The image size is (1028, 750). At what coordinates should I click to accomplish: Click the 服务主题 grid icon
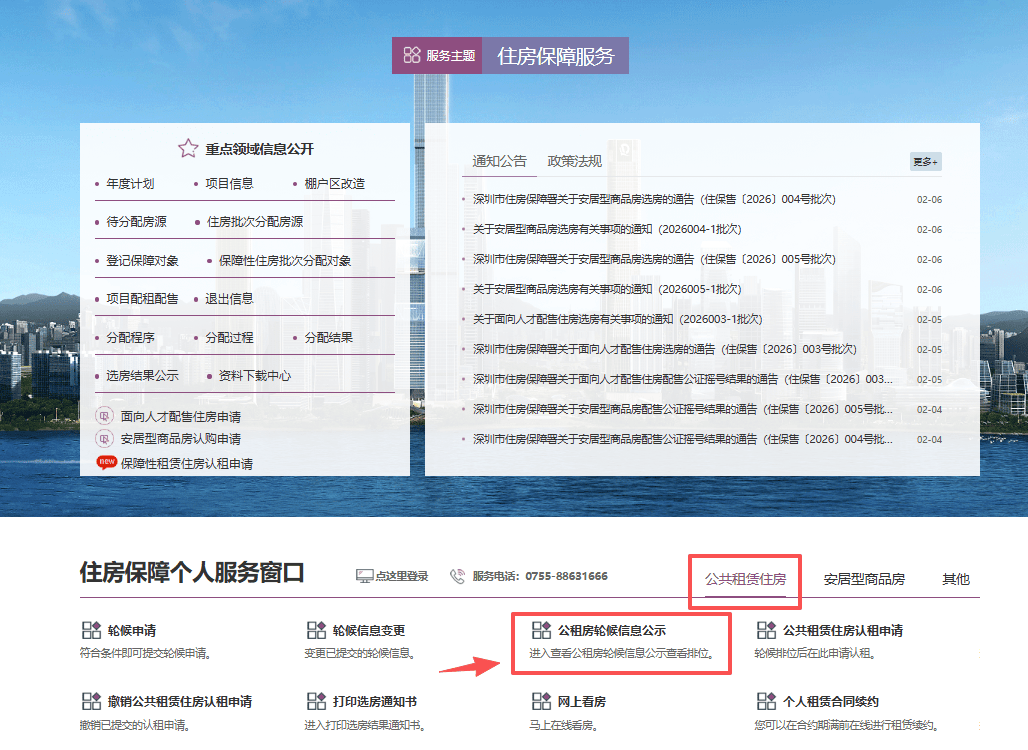tap(410, 55)
